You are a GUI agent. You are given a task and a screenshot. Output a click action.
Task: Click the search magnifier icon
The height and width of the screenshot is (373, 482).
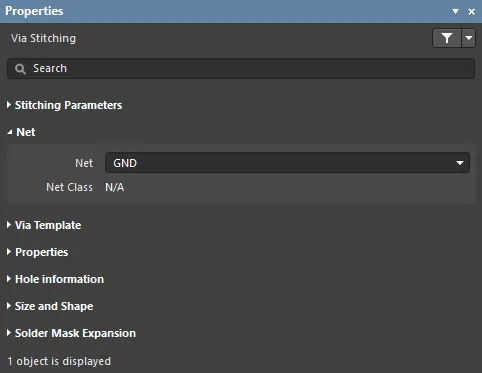(20, 69)
